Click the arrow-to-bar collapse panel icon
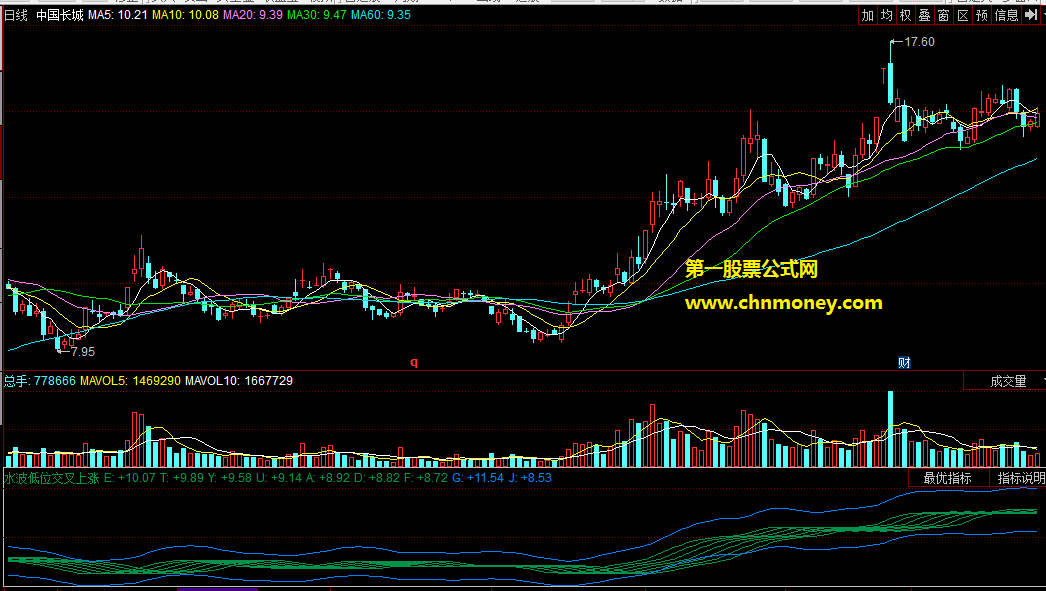 (1032, 15)
